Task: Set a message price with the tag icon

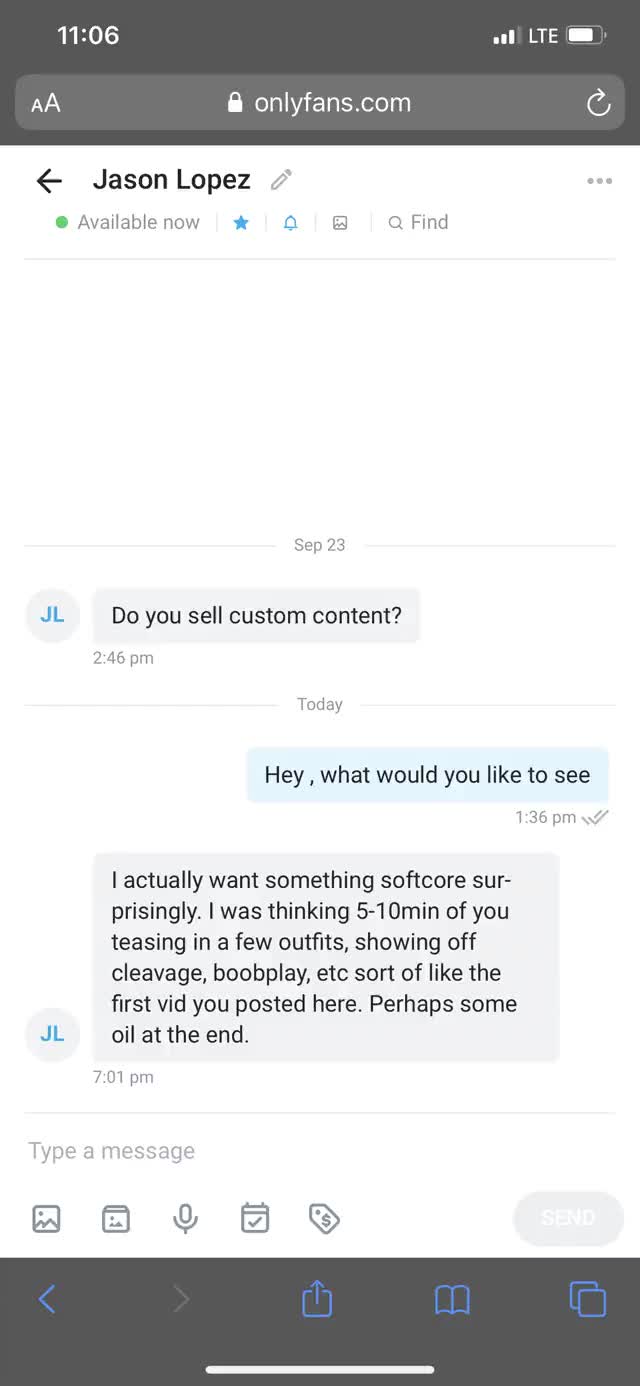Action: pyautogui.click(x=324, y=1218)
